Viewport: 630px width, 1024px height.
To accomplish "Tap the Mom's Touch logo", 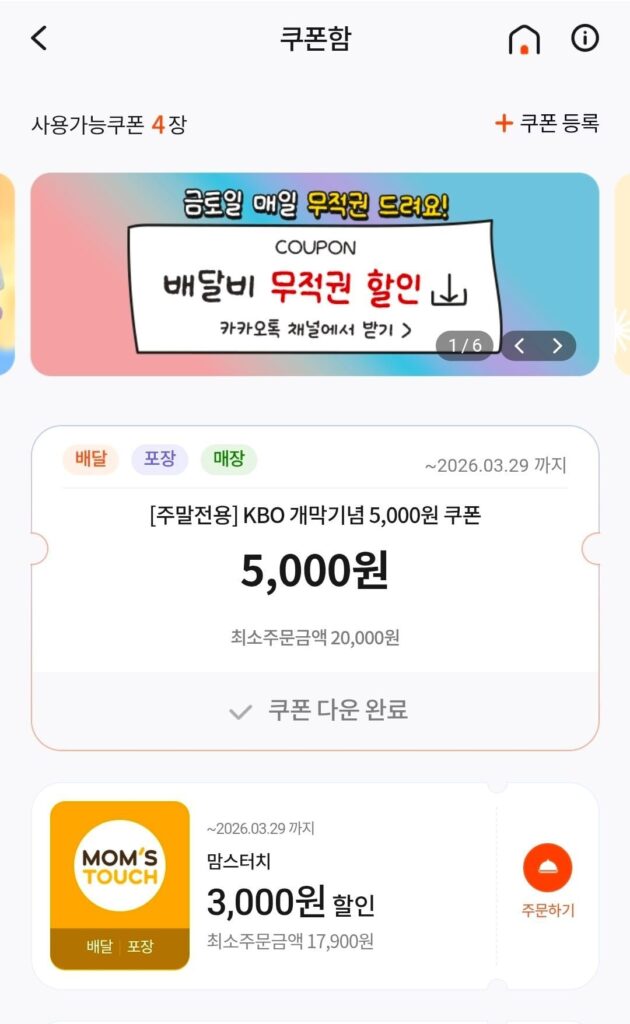I will point(120,865).
